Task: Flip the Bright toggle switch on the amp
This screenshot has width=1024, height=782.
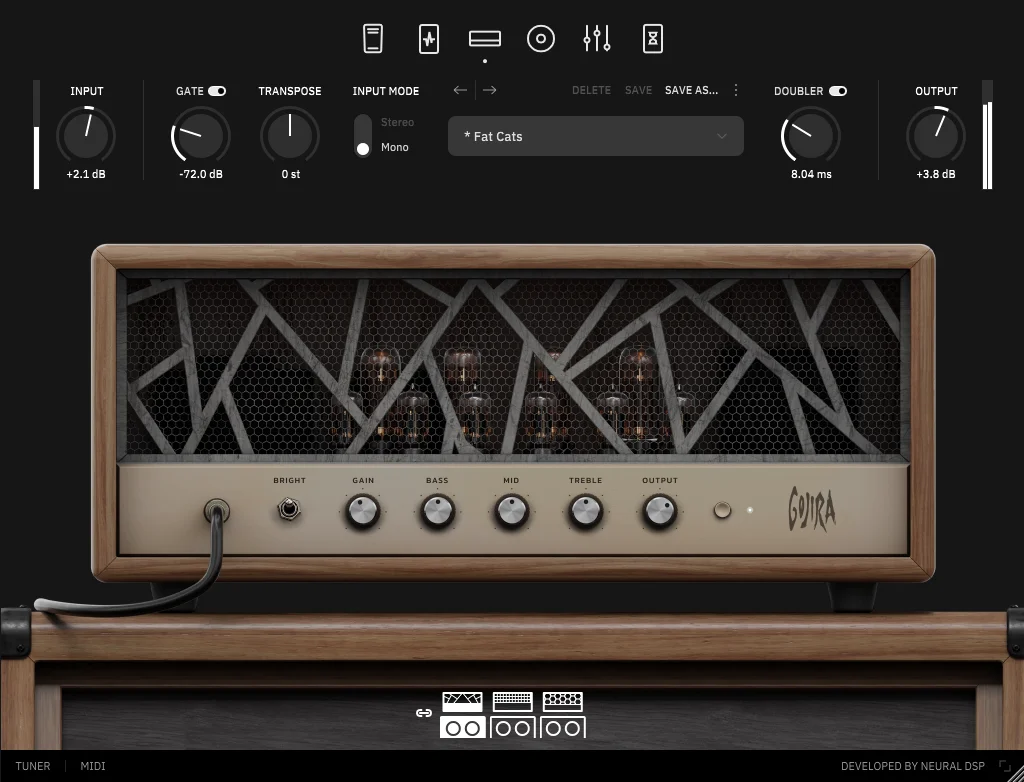Action: [x=289, y=508]
